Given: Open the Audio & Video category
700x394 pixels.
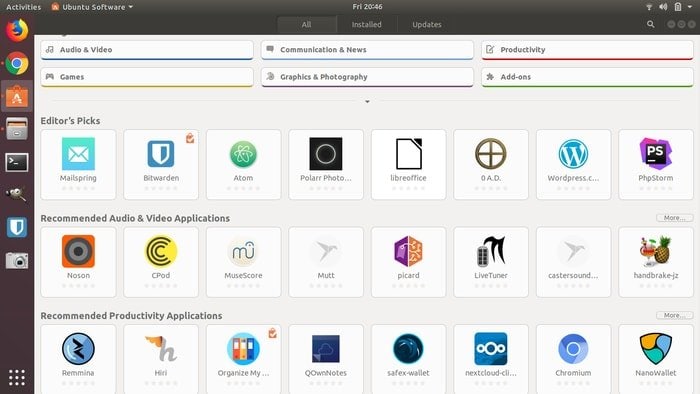Looking at the screenshot, I should 147,50.
